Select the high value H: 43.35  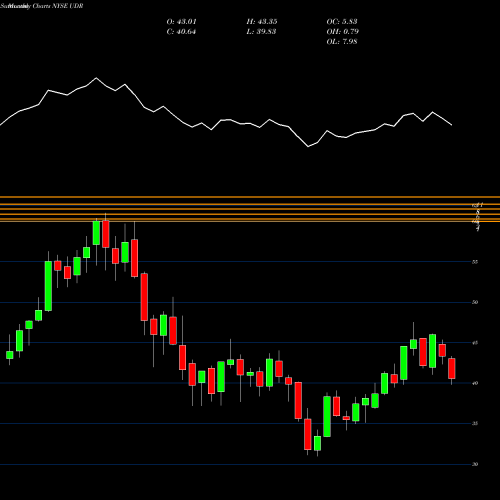coord(262,22)
